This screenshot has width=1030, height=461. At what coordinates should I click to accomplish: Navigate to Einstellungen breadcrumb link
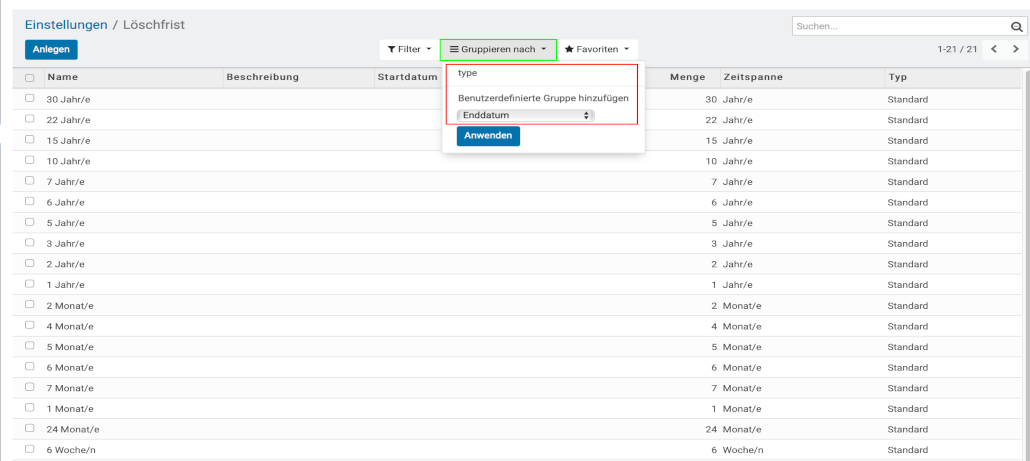tap(64, 24)
